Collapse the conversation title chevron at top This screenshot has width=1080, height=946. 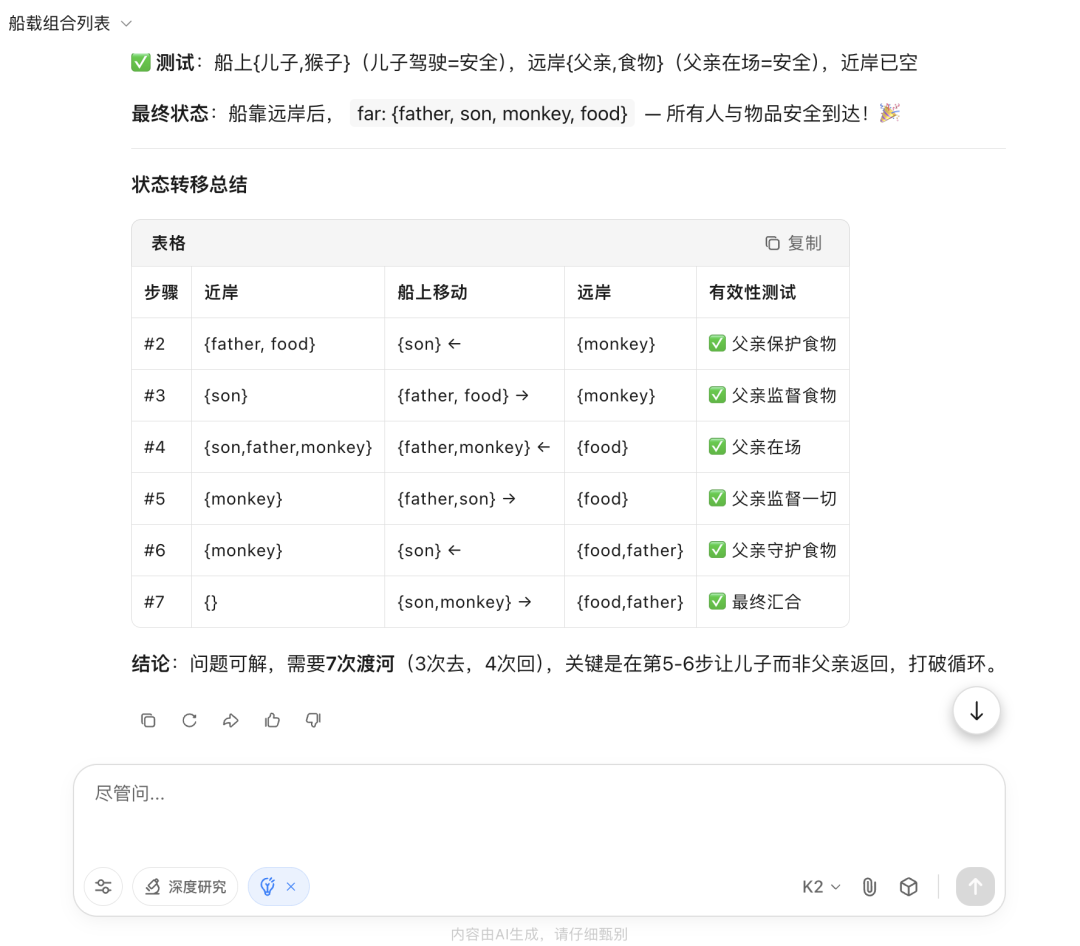point(125,22)
